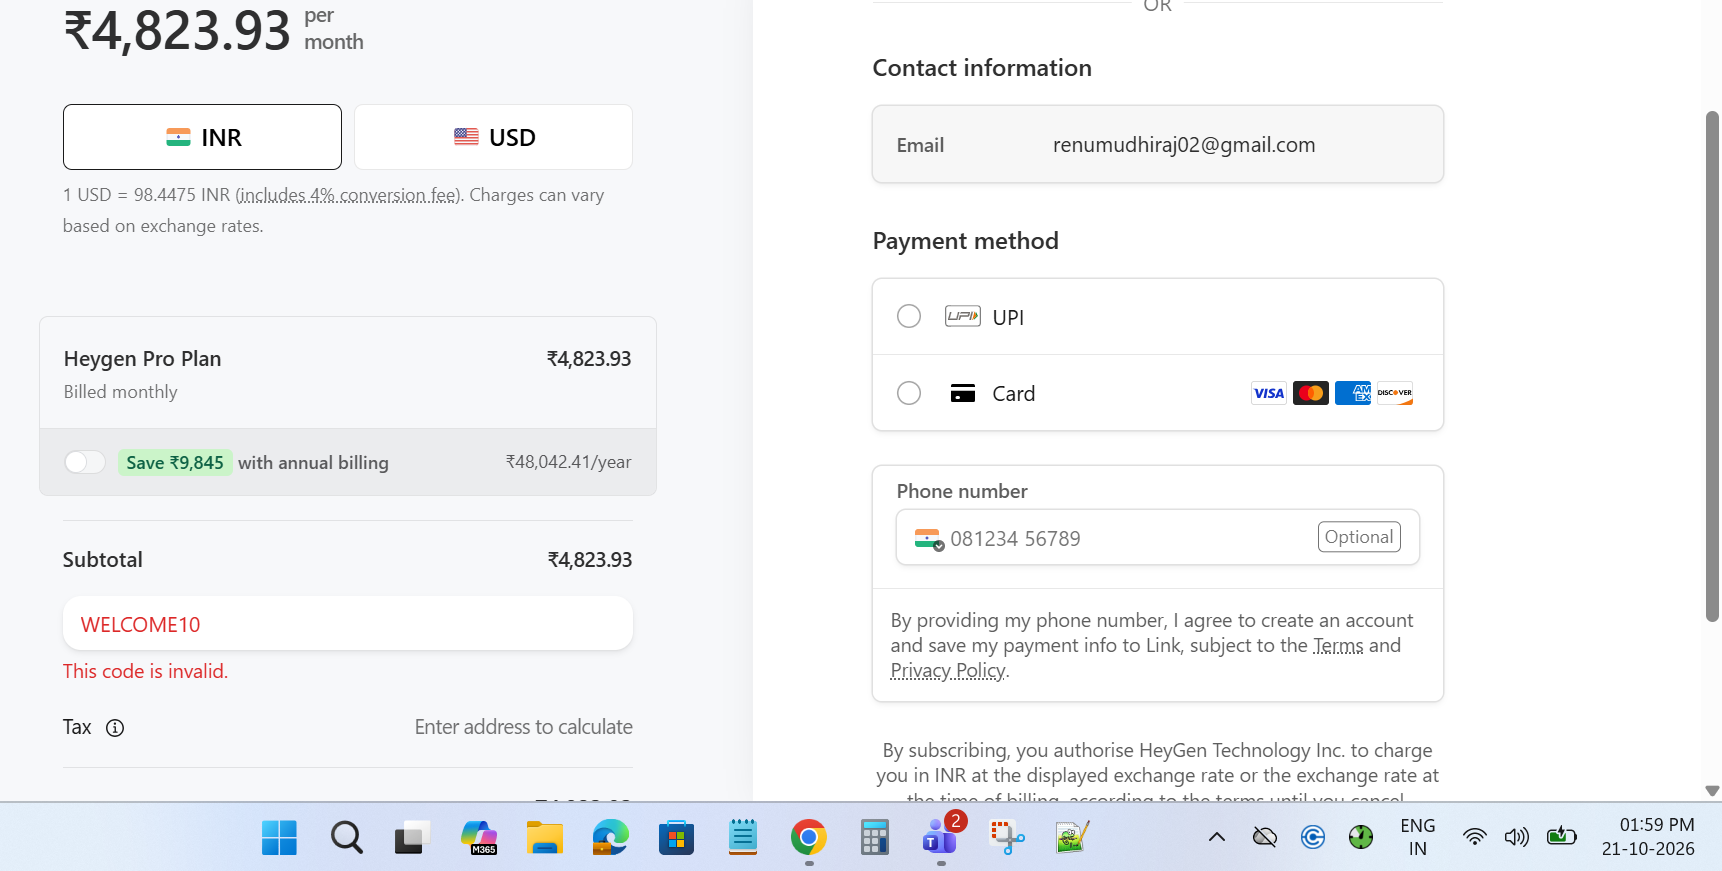Image resolution: width=1722 pixels, height=871 pixels.
Task: Open the Privacy Policy link
Action: pyautogui.click(x=948, y=671)
